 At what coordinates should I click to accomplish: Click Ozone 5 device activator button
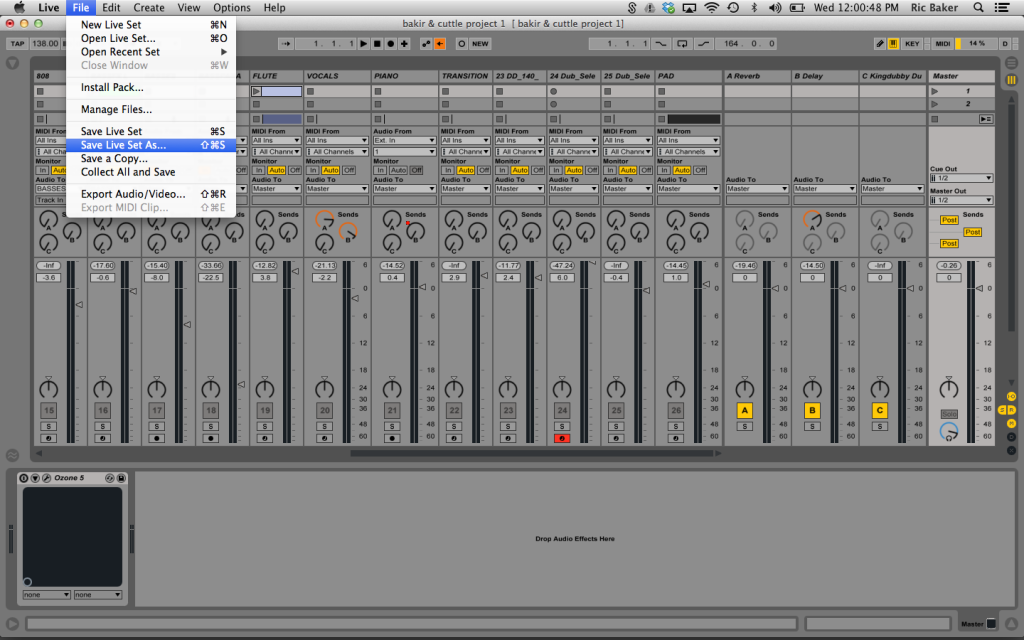(x=24, y=478)
